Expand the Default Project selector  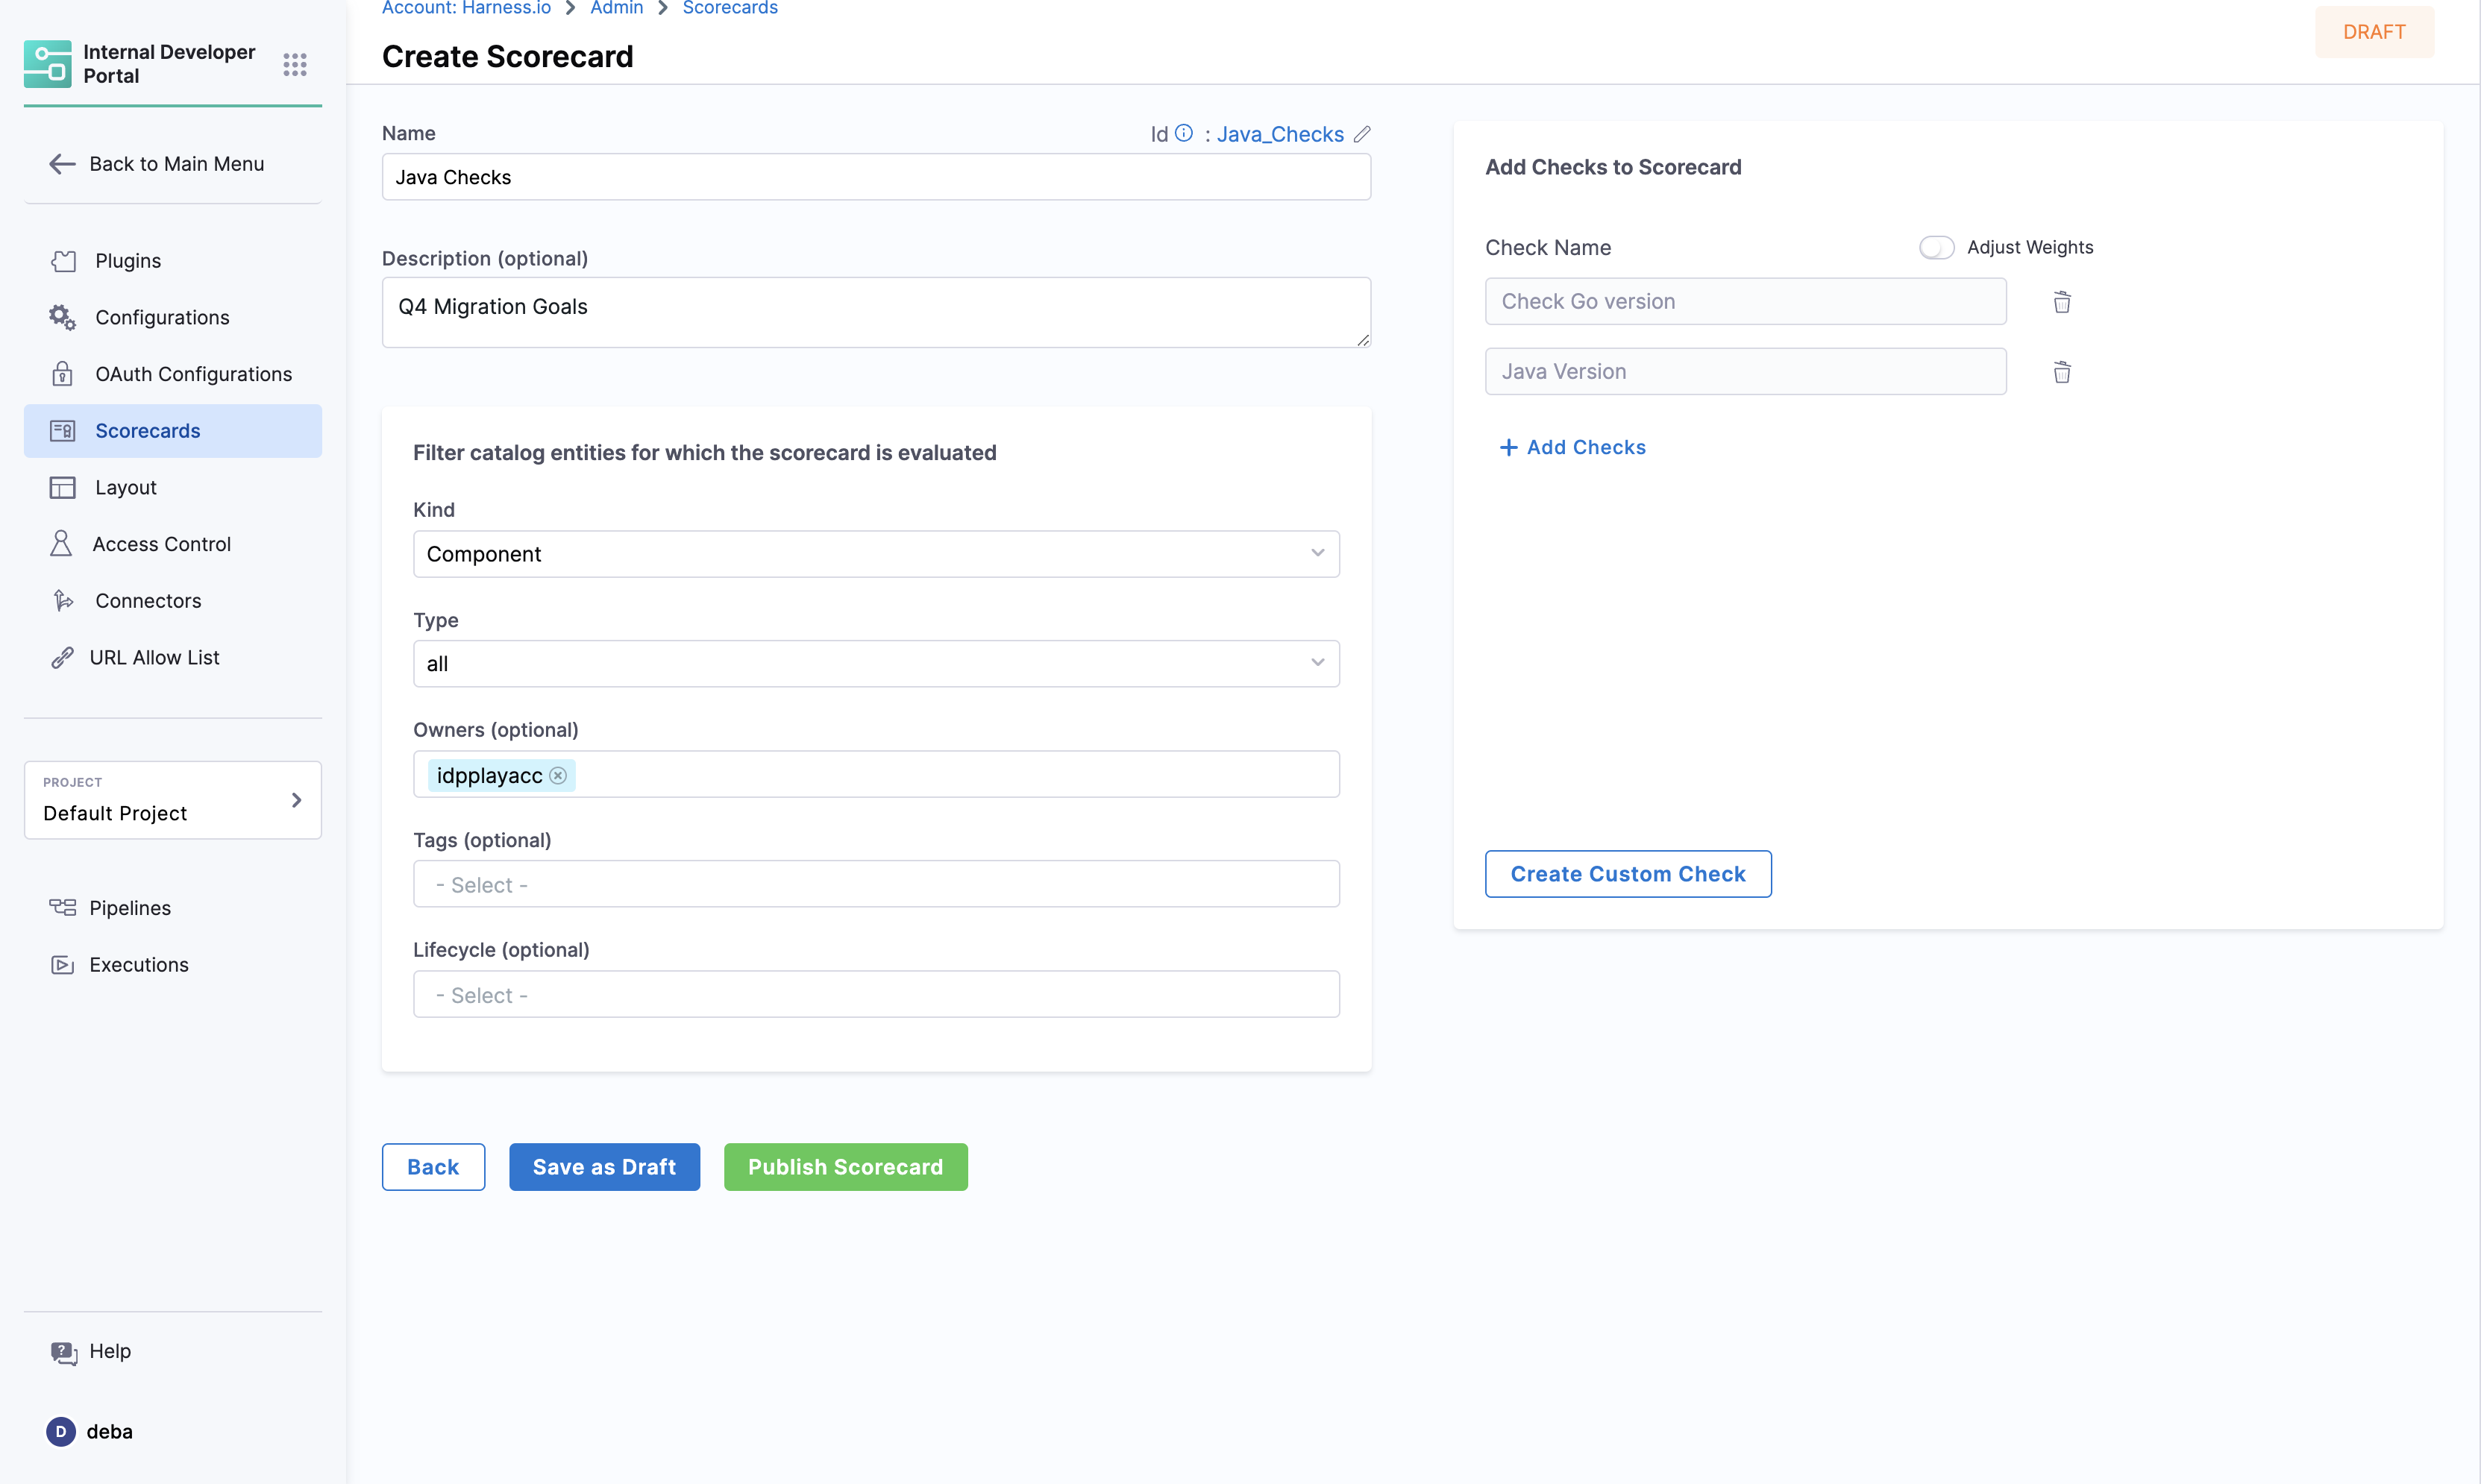(x=173, y=800)
